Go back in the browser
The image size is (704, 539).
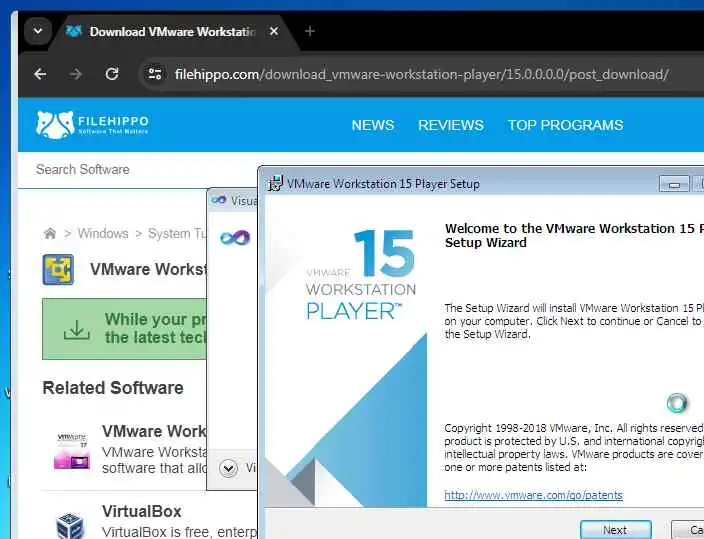(40, 74)
